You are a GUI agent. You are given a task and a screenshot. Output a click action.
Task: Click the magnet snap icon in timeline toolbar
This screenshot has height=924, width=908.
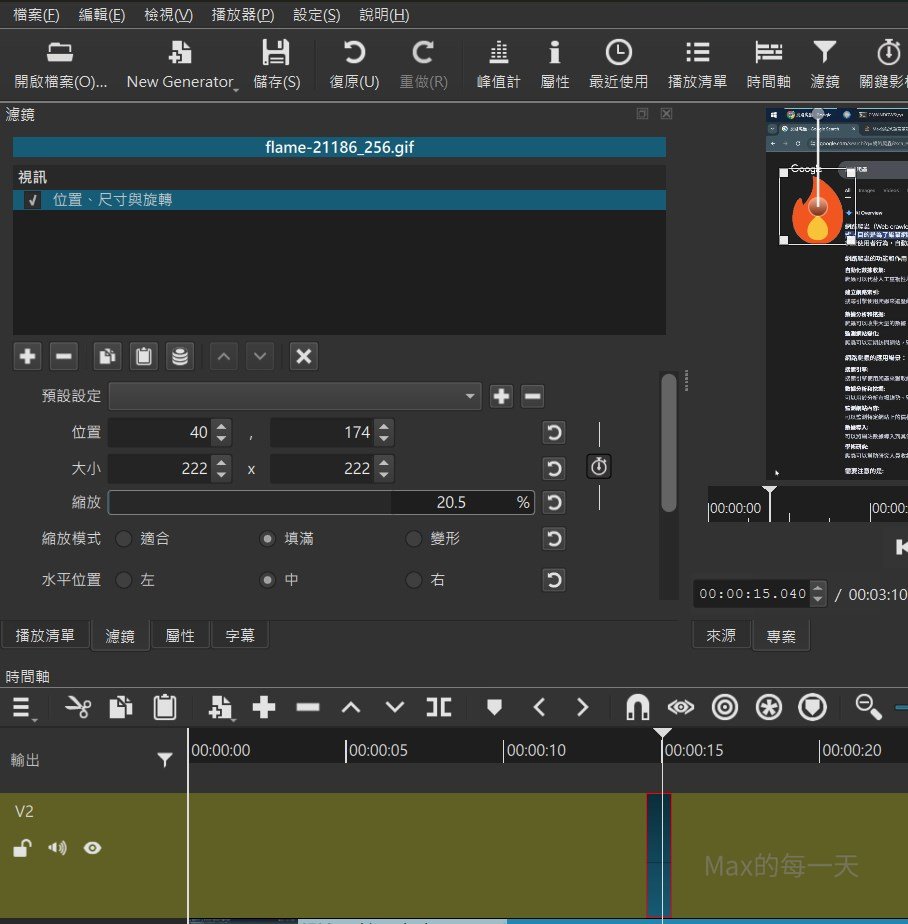point(637,708)
